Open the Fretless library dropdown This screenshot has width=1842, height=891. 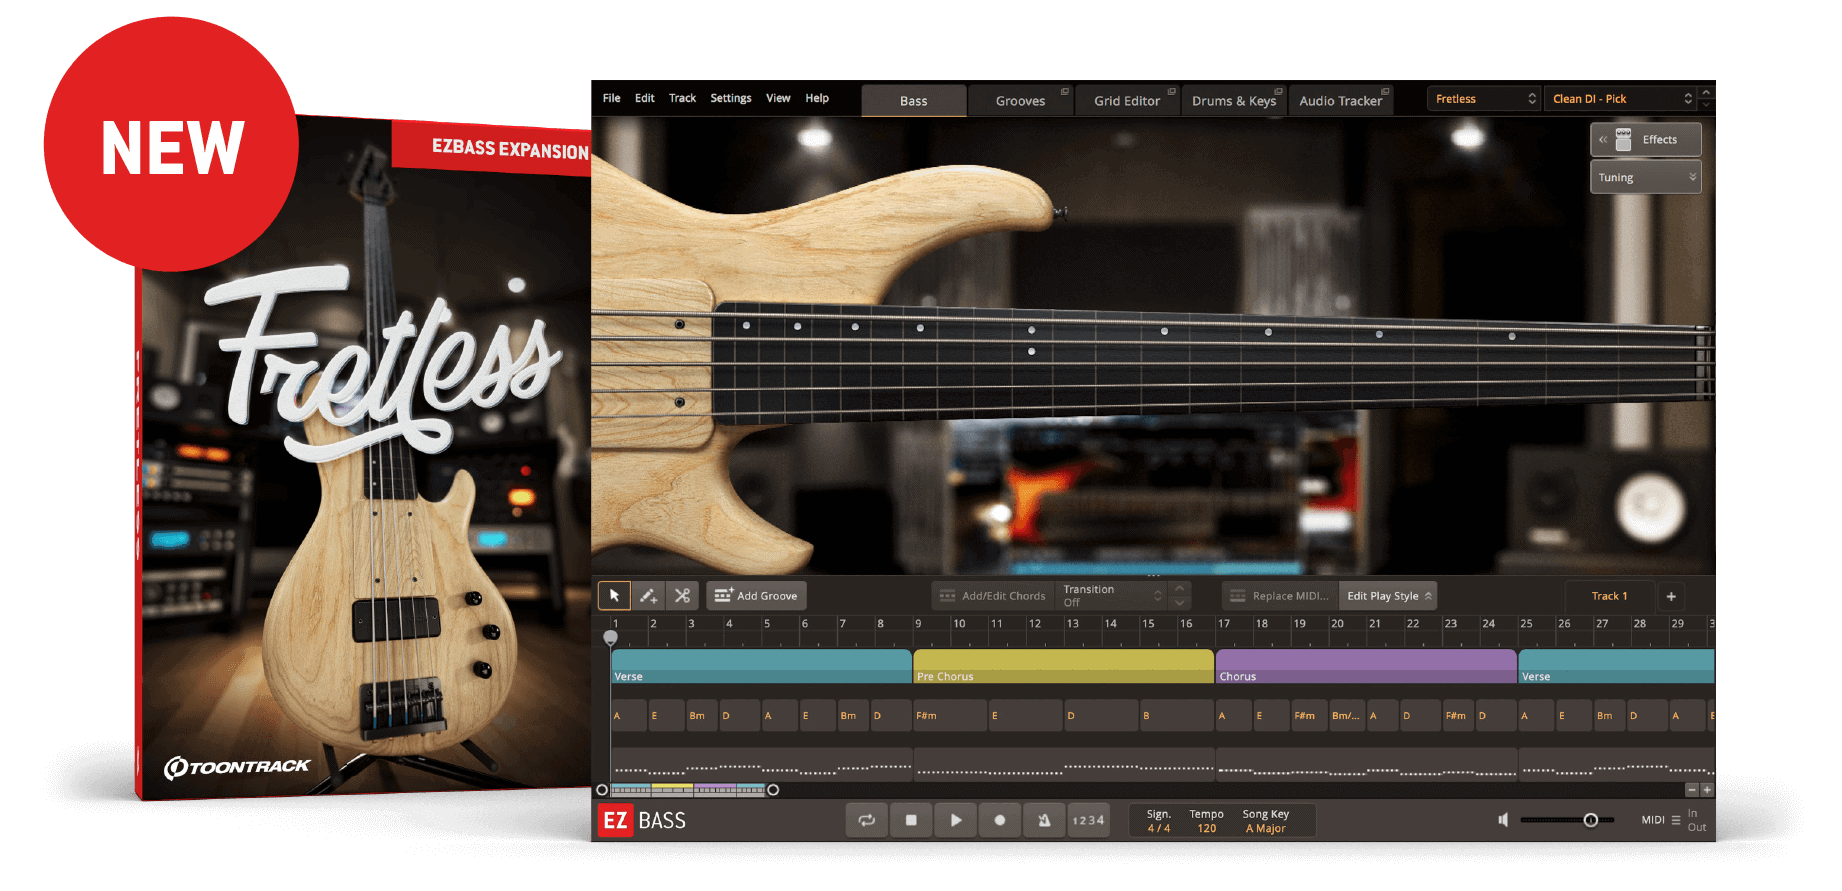pos(1484,99)
